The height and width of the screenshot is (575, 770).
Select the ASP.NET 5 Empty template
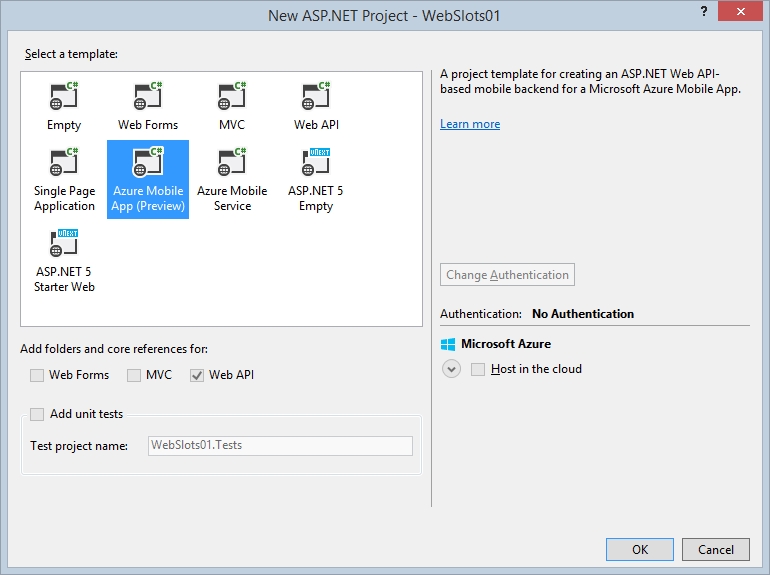[x=316, y=180]
